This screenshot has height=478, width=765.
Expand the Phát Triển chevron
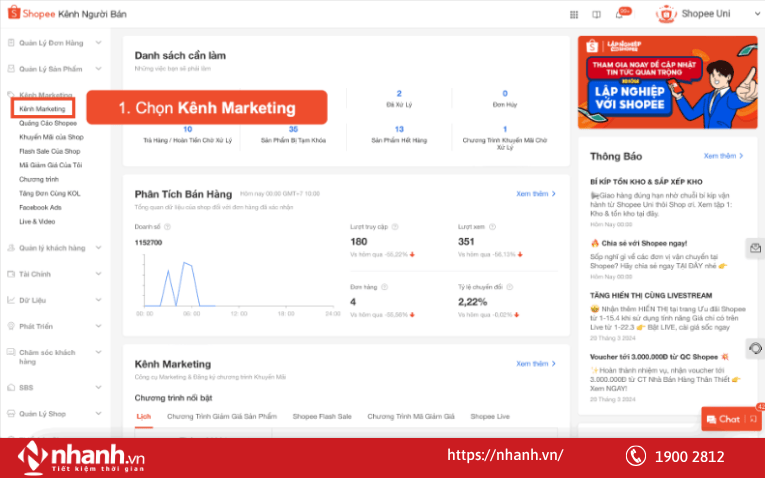click(x=99, y=326)
